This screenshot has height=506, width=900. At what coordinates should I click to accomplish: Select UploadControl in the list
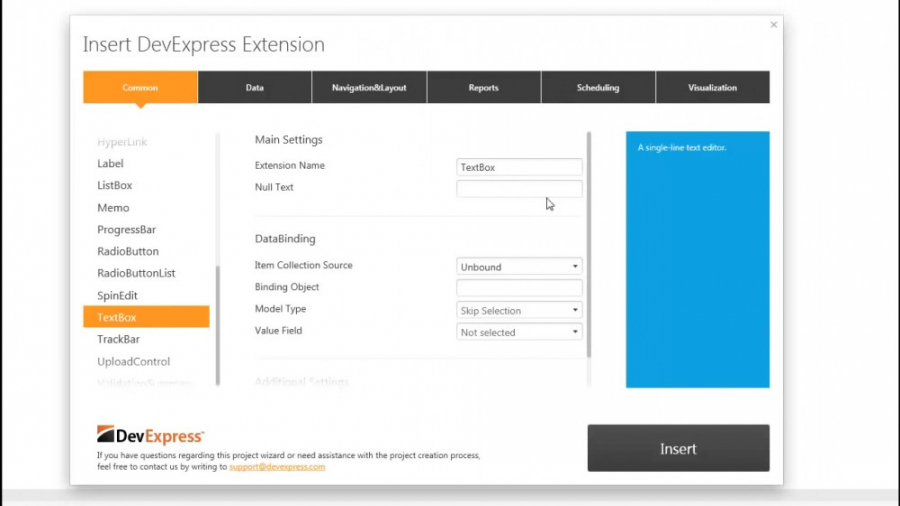pos(133,361)
